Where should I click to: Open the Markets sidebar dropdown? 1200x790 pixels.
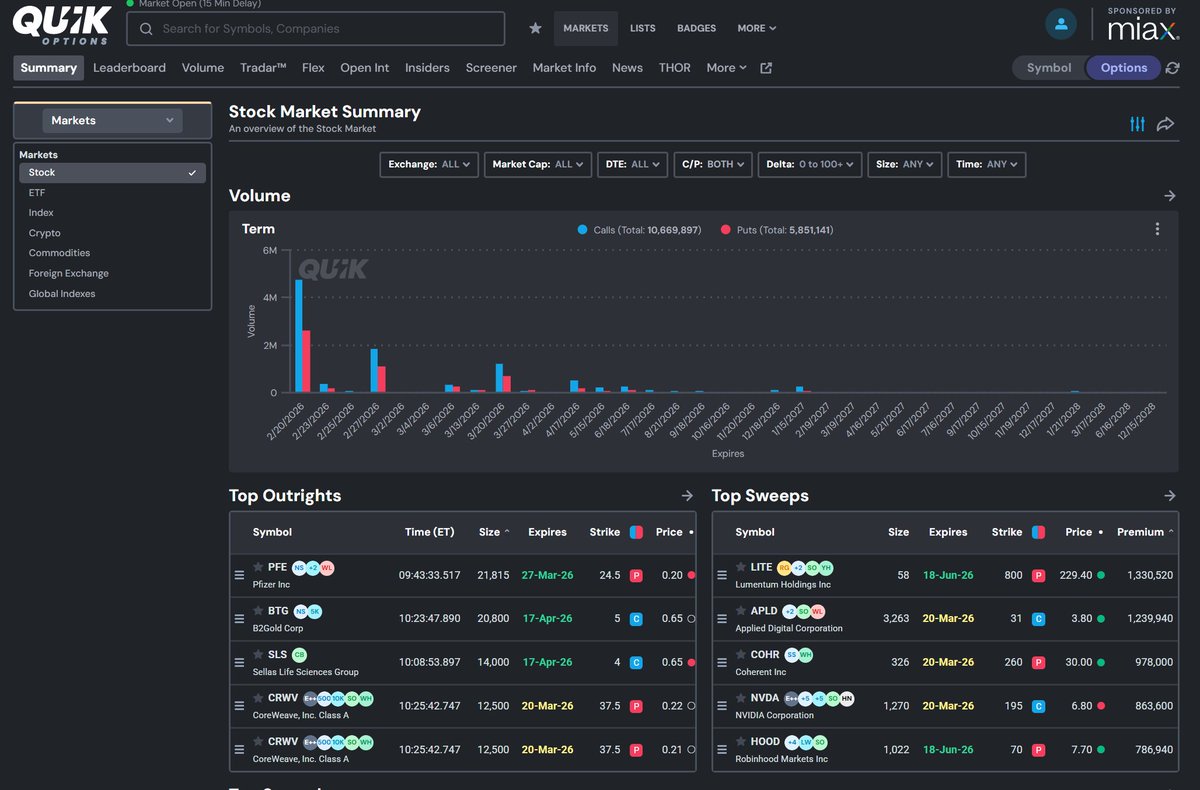coord(112,120)
